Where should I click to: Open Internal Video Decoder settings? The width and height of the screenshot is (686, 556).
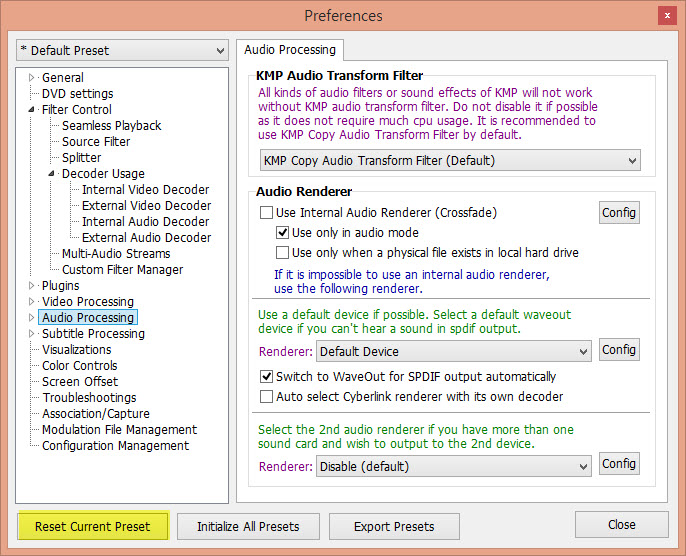[x=145, y=189]
